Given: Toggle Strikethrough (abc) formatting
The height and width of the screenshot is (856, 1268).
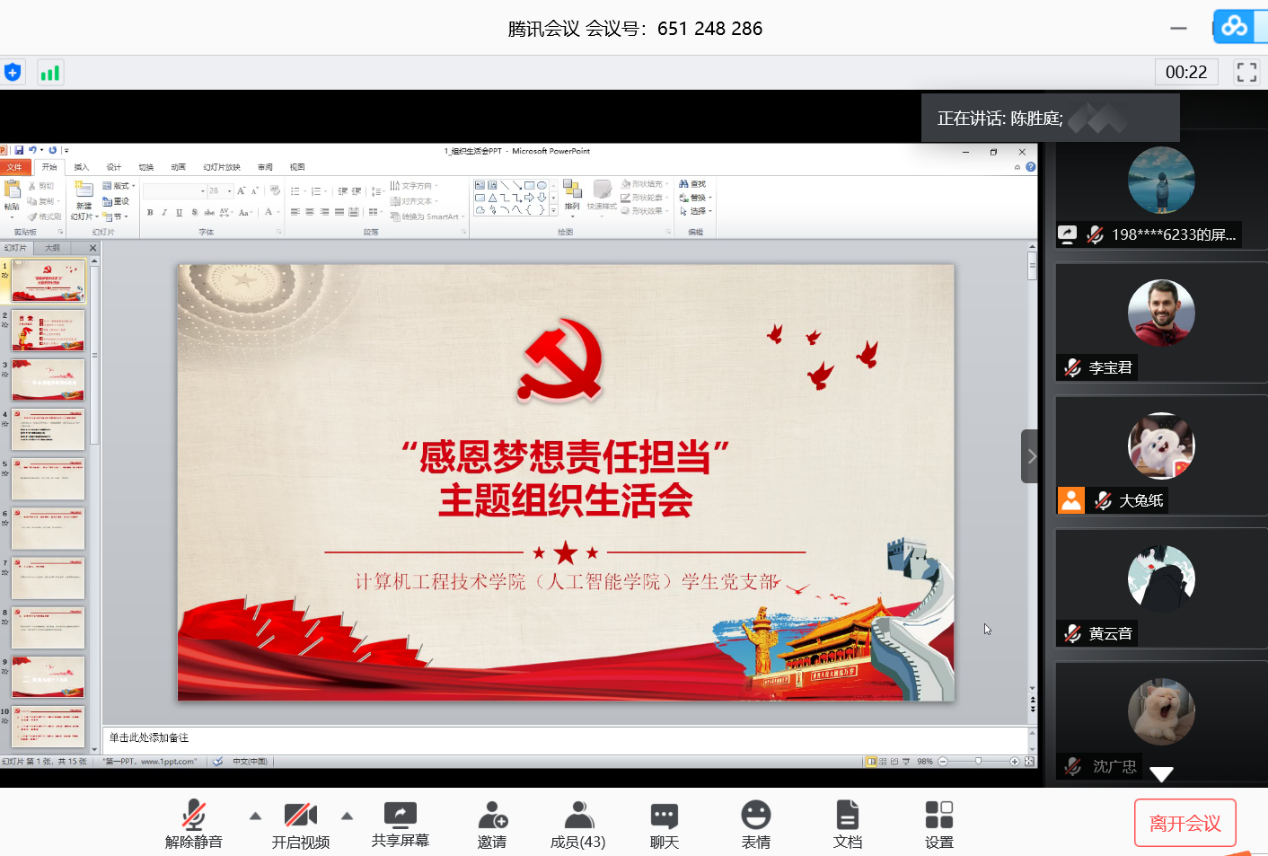Looking at the screenshot, I should [x=209, y=212].
